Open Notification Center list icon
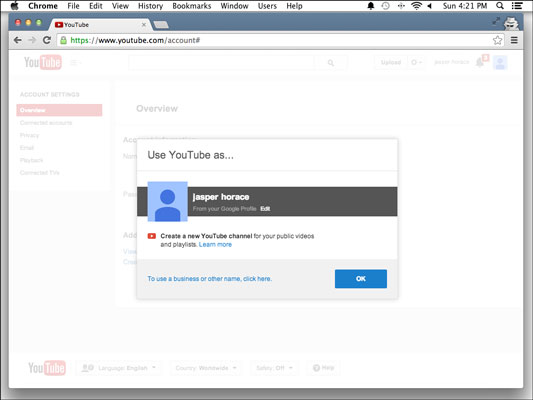Screen dimensions: 533x400 (x=517, y=6)
